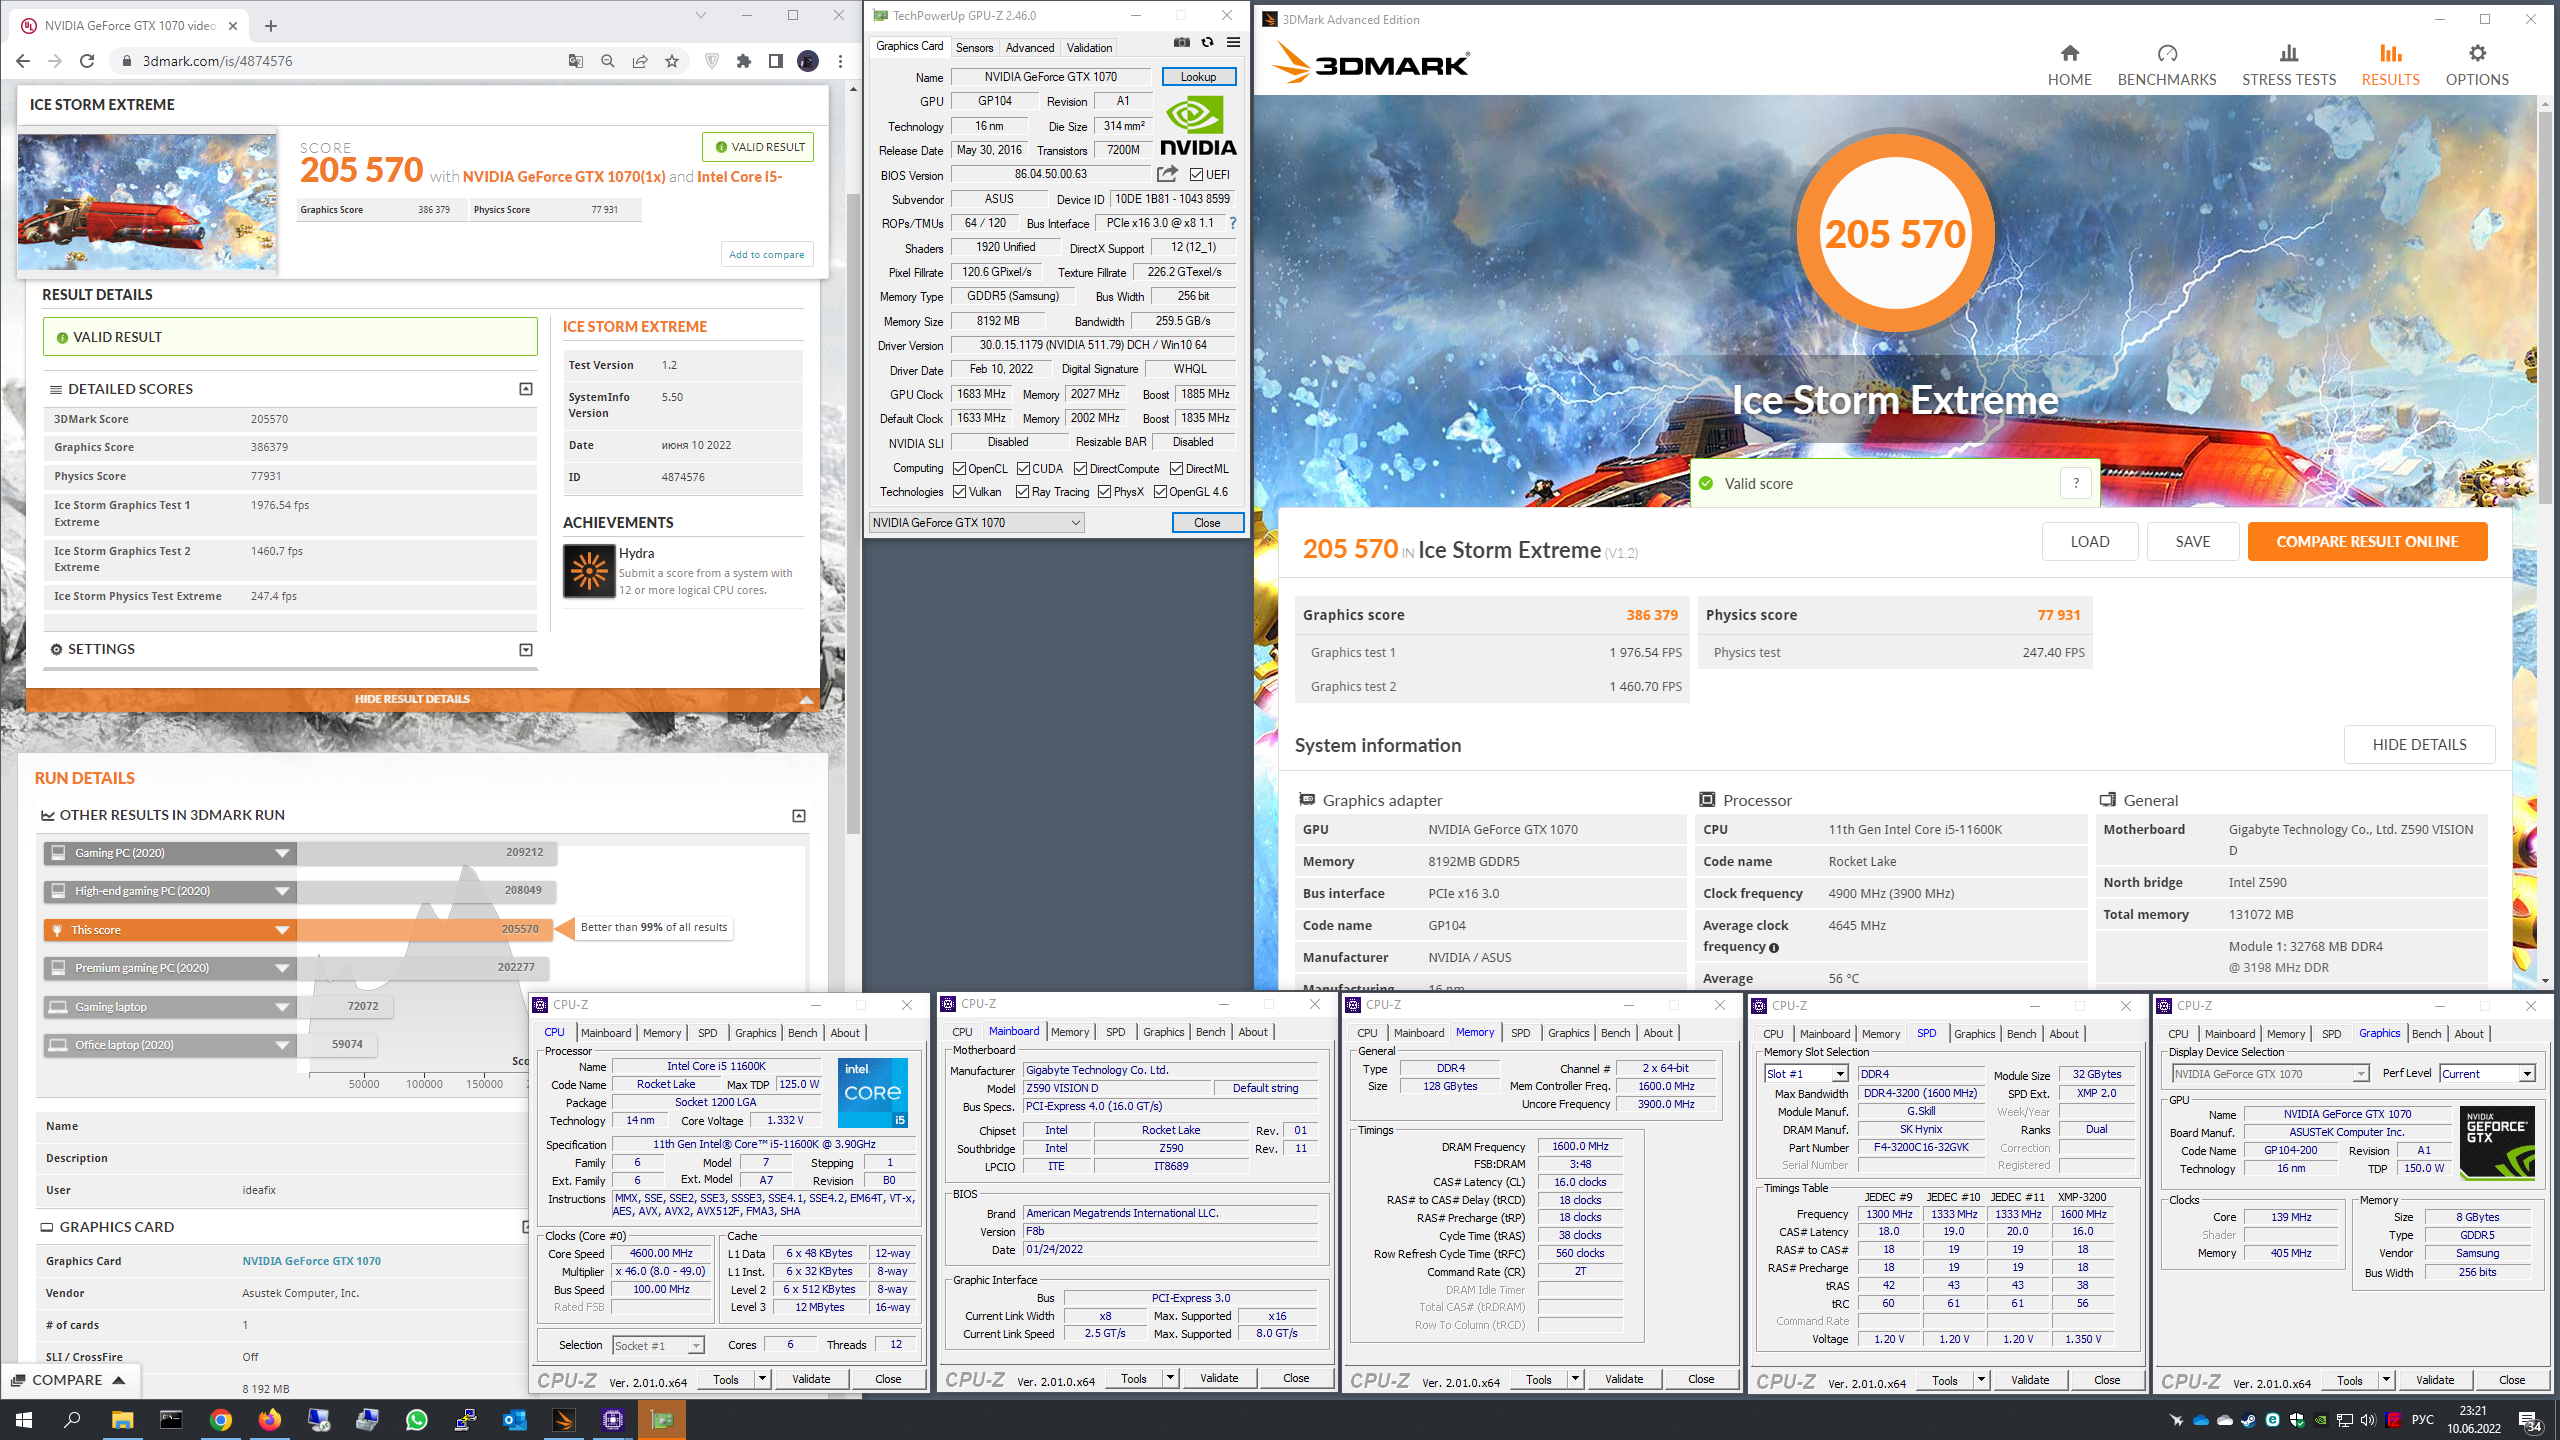Open Perf Level Current dropdown in CPU-Z
The height and width of the screenshot is (1440, 2560).
tap(2487, 1073)
